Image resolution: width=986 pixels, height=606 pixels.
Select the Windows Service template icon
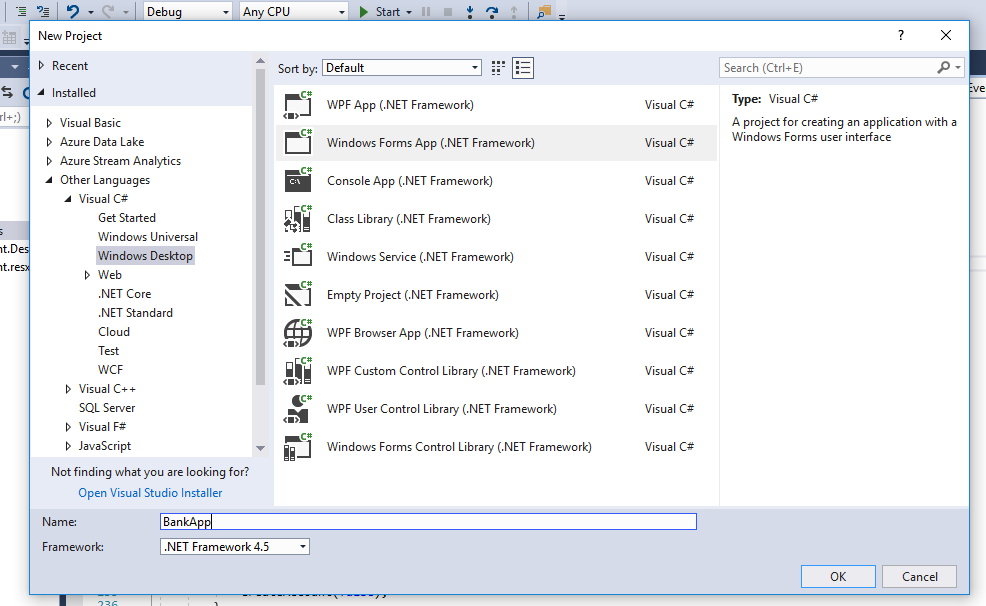coord(298,256)
